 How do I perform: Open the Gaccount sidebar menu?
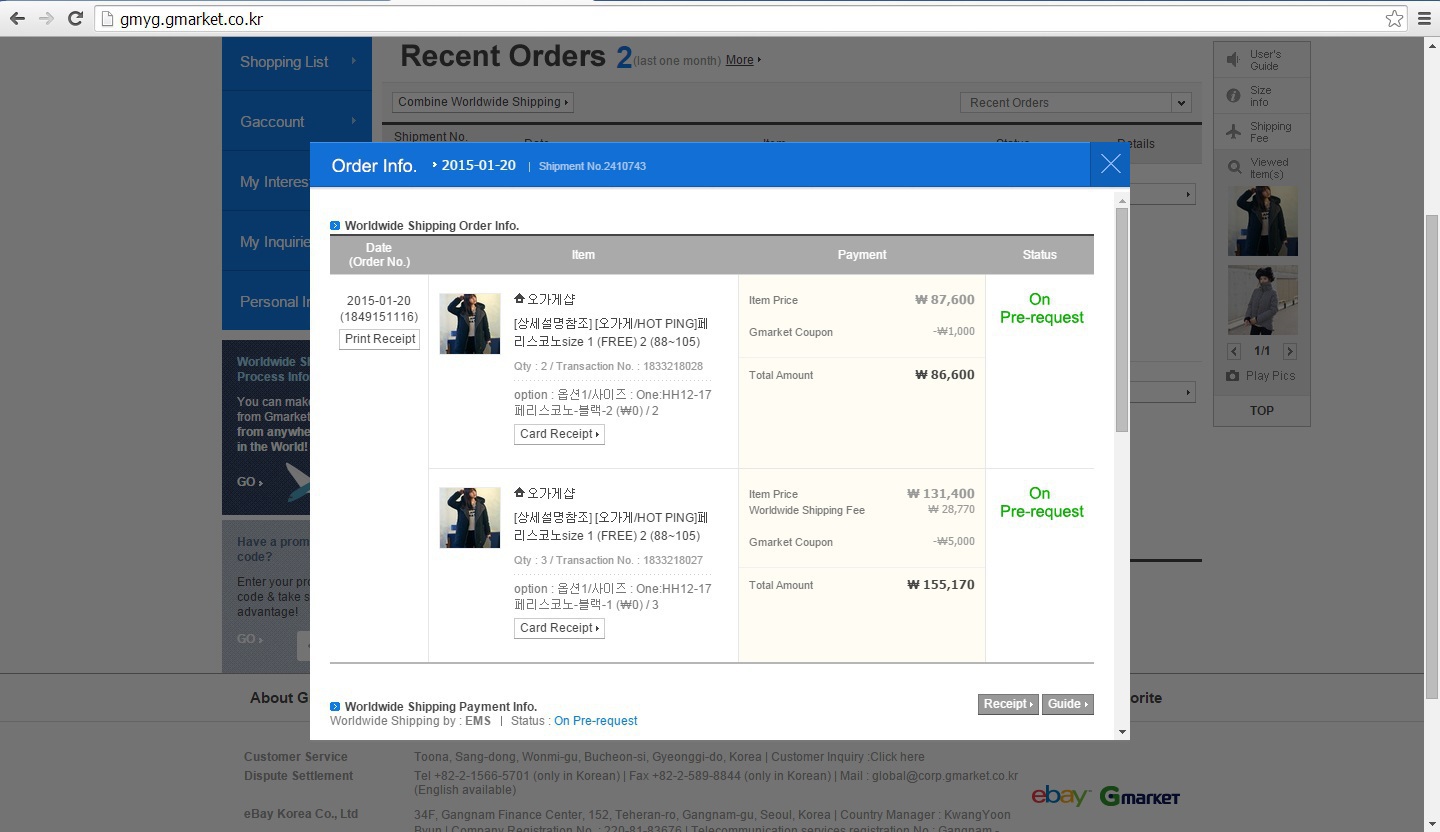pos(297,122)
